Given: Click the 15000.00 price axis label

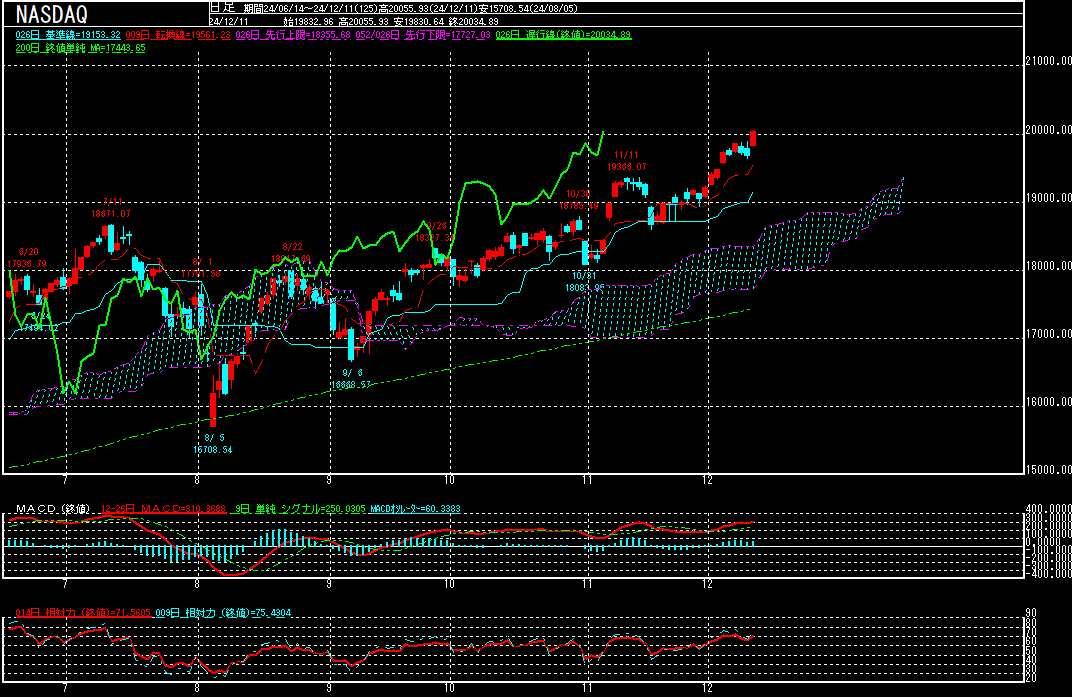Looking at the screenshot, I should [x=1049, y=470].
